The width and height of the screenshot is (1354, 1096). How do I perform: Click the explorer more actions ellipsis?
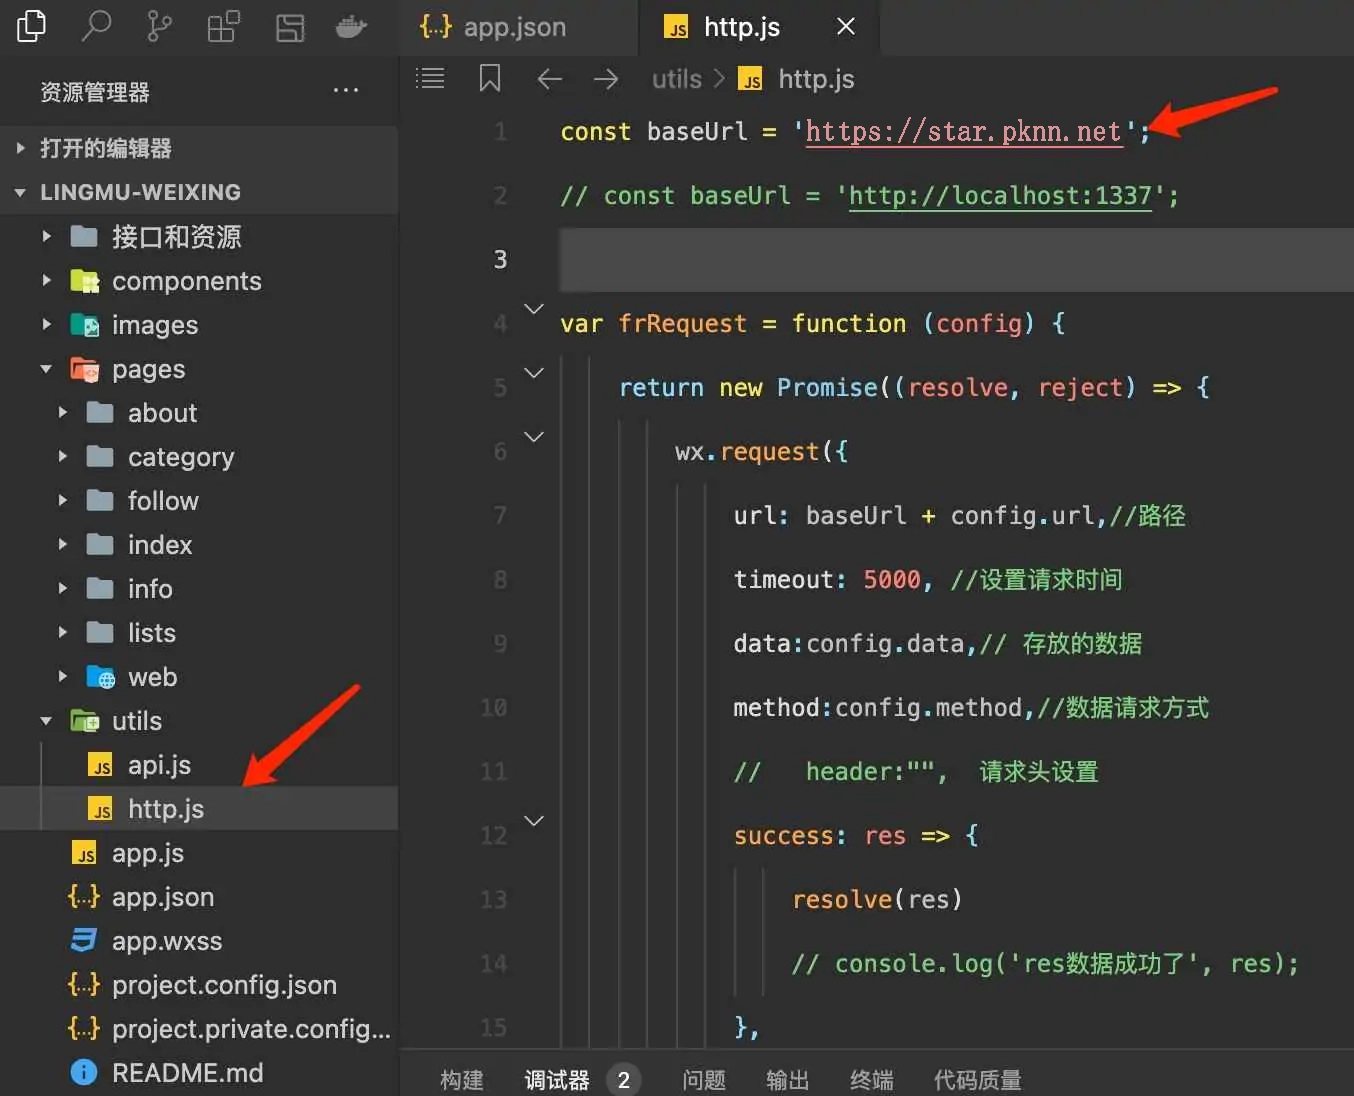click(346, 91)
